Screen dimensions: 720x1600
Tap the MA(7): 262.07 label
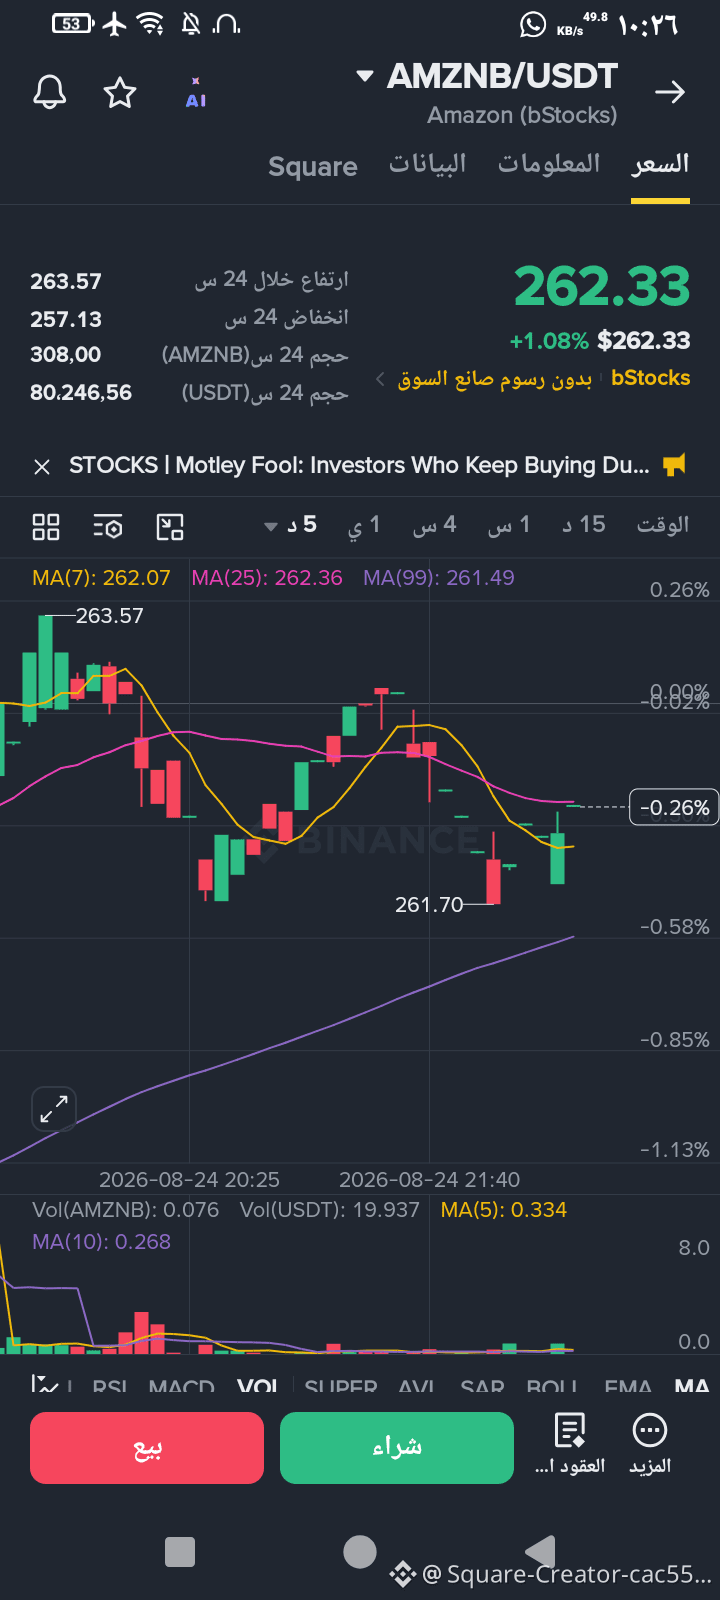101,578
